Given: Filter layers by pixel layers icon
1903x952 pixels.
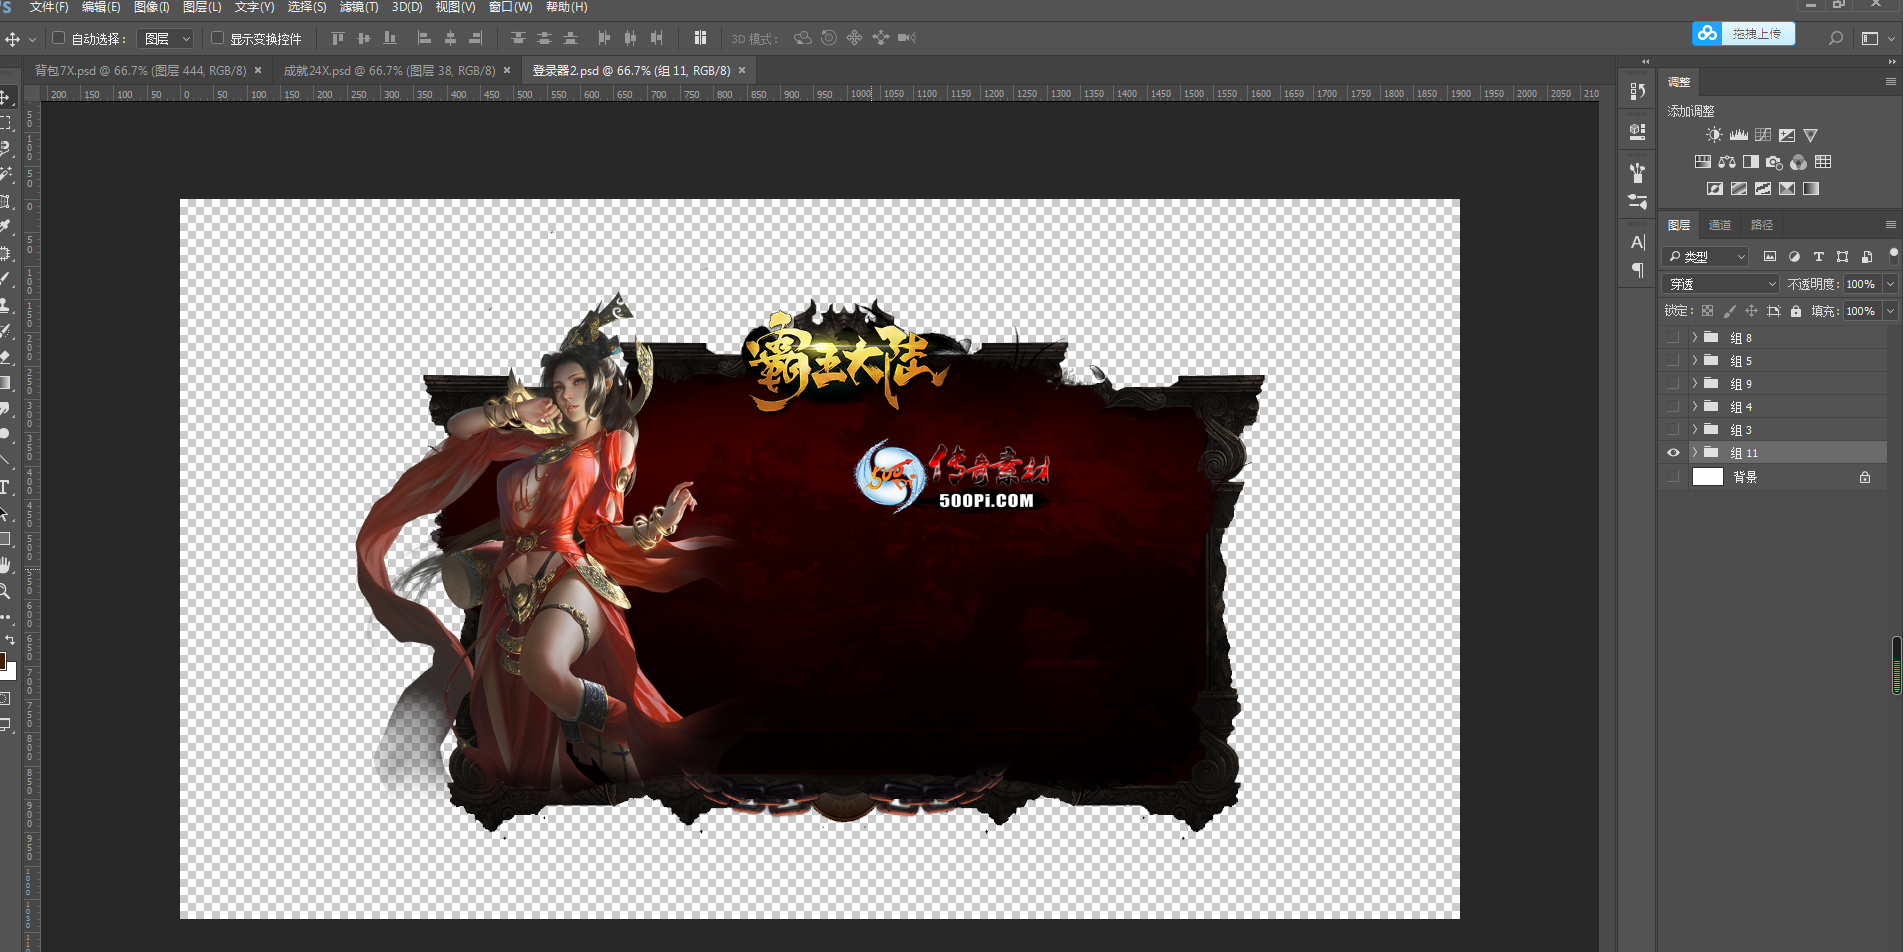Looking at the screenshot, I should coord(1770,257).
